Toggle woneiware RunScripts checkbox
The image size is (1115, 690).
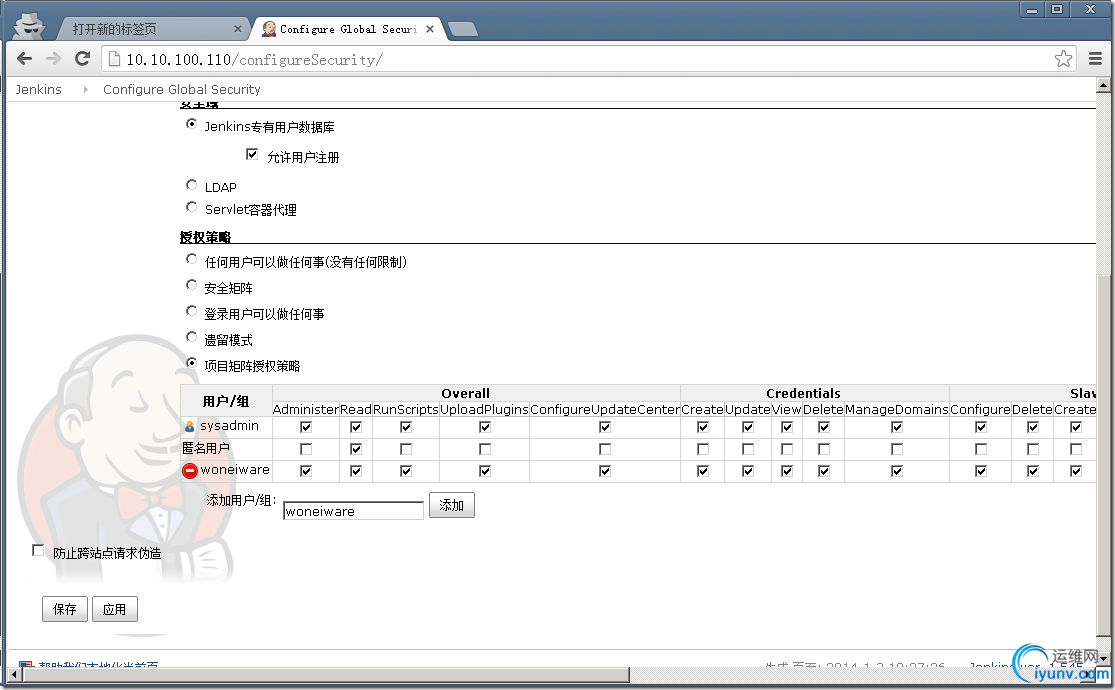[x=405, y=471]
